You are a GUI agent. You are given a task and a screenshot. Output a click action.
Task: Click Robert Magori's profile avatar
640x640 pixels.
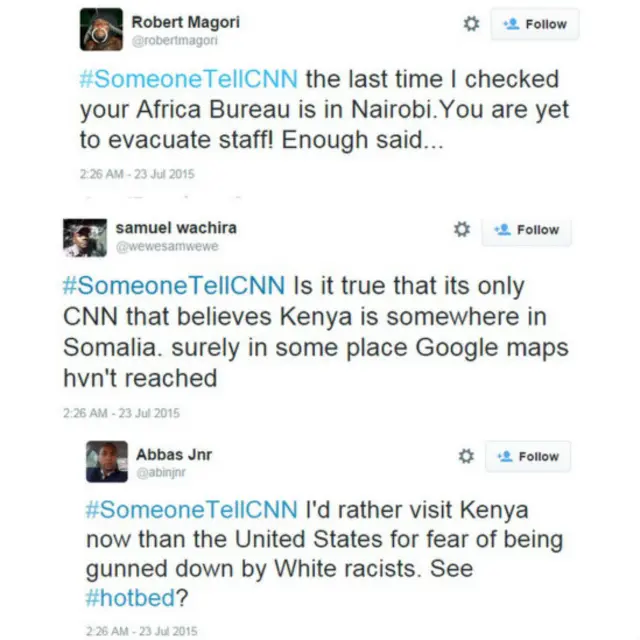click(x=101, y=29)
